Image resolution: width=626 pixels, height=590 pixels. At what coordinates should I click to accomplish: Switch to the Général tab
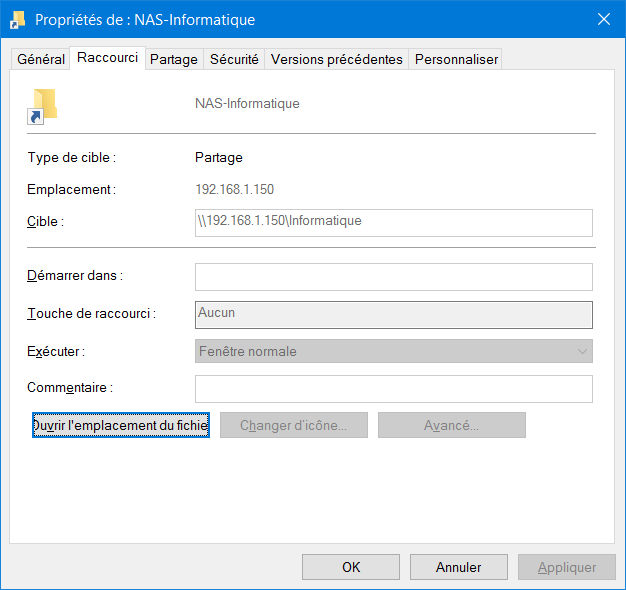point(40,59)
